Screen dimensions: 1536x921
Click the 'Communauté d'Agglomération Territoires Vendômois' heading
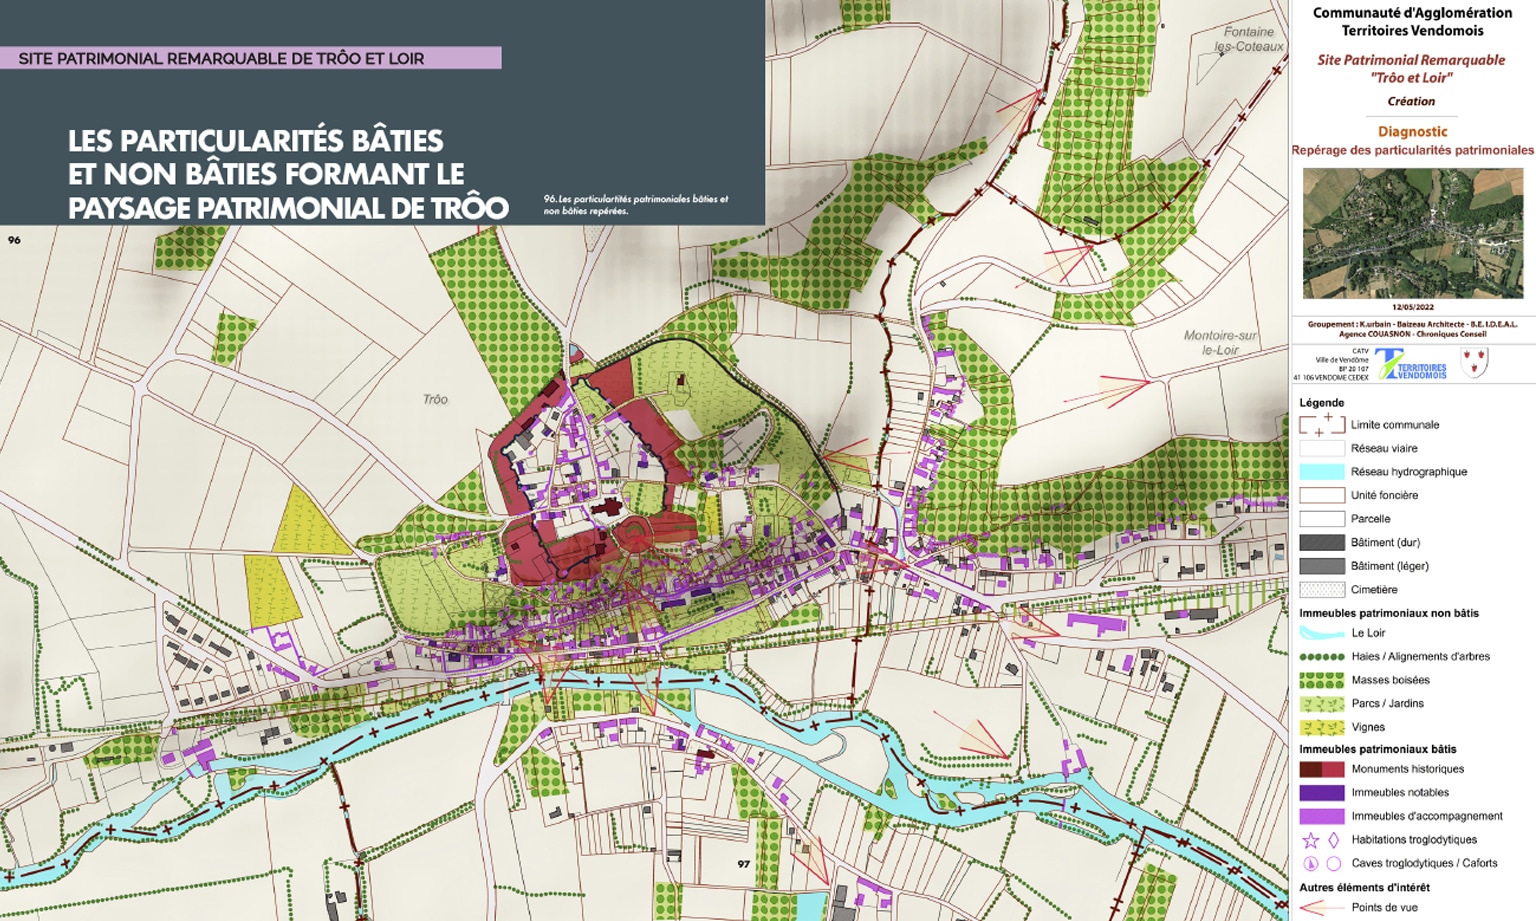tap(1412, 22)
